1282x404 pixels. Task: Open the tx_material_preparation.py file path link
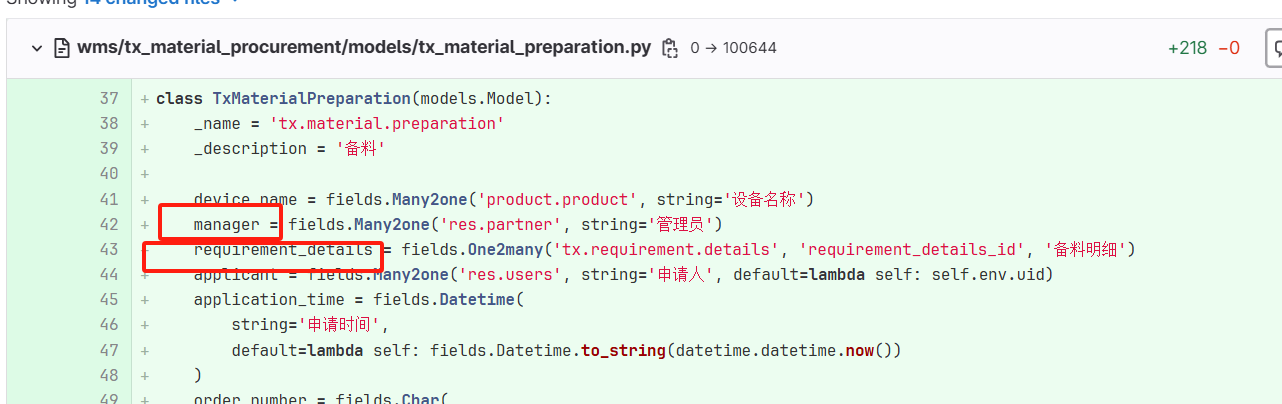click(364, 47)
